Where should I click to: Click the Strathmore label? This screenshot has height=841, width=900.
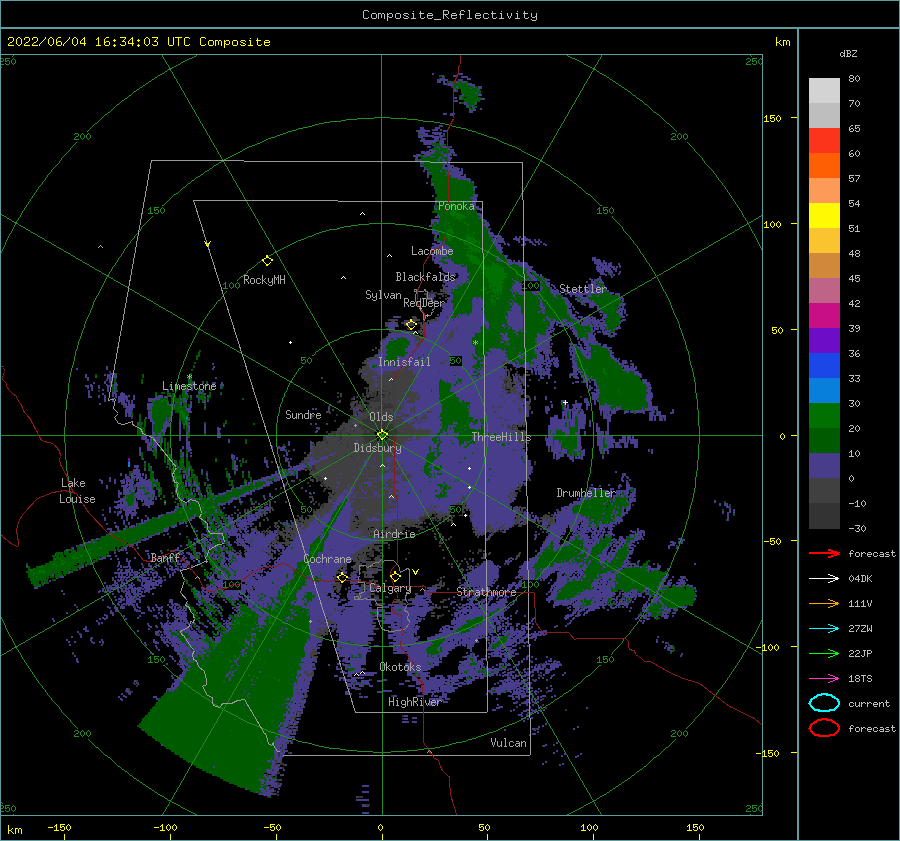point(486,592)
